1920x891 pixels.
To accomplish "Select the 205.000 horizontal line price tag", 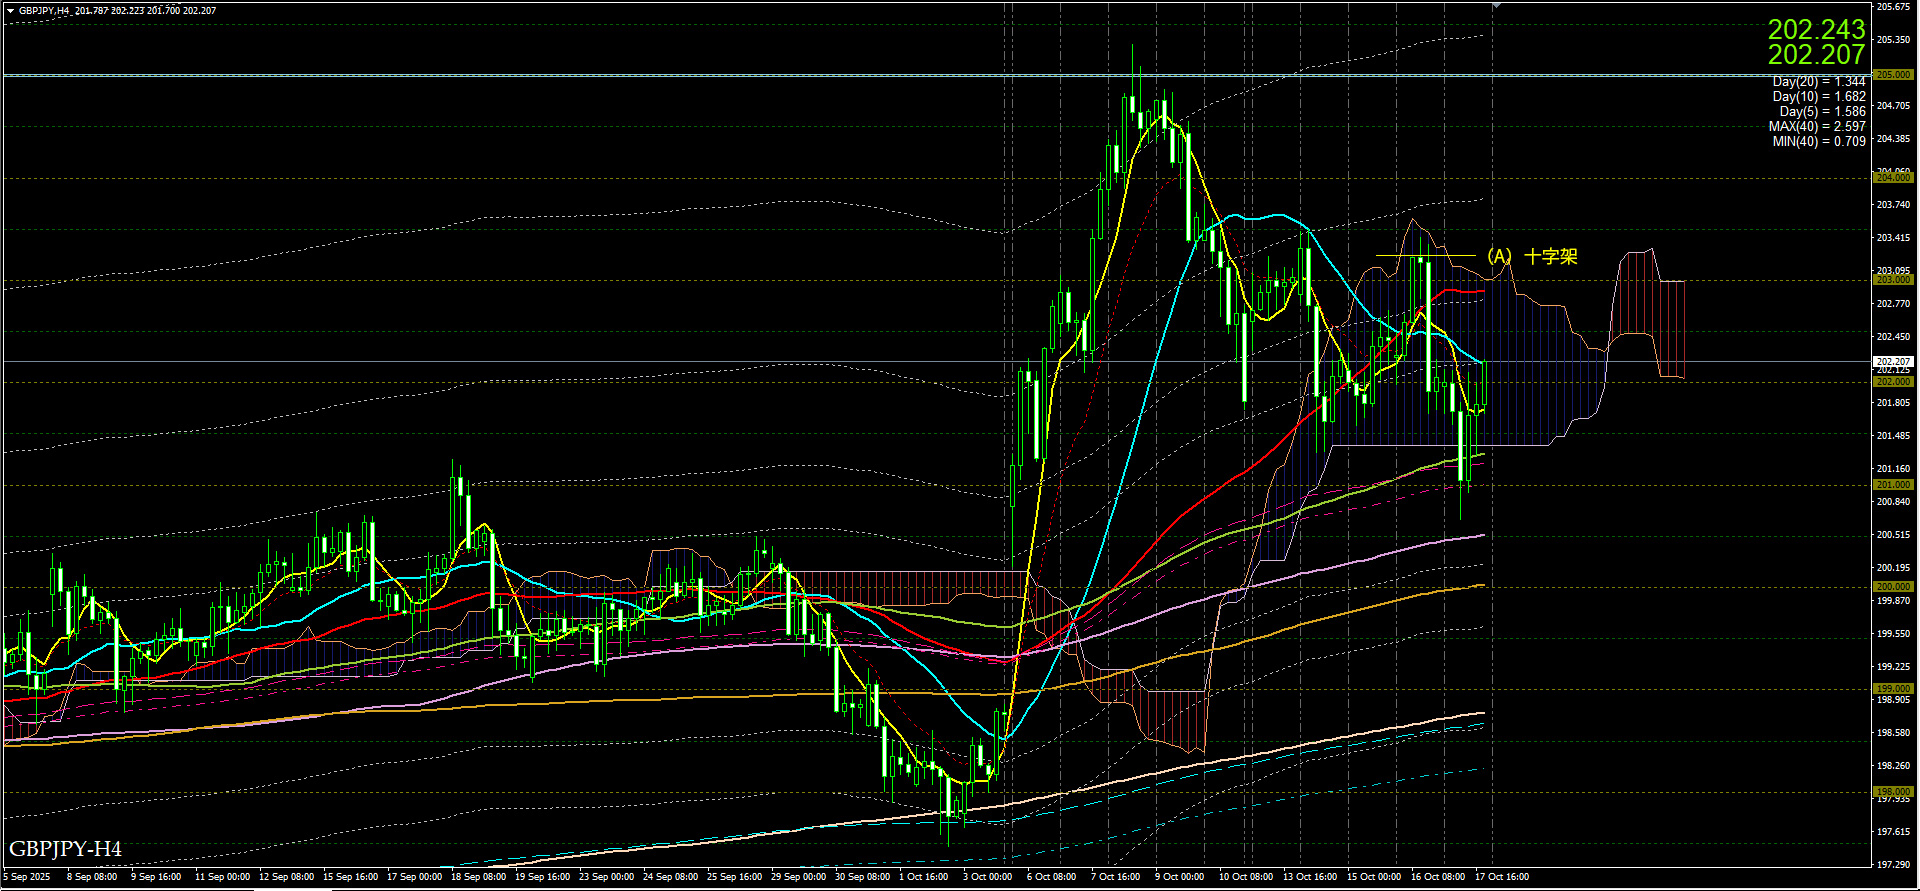I will coord(1892,75).
